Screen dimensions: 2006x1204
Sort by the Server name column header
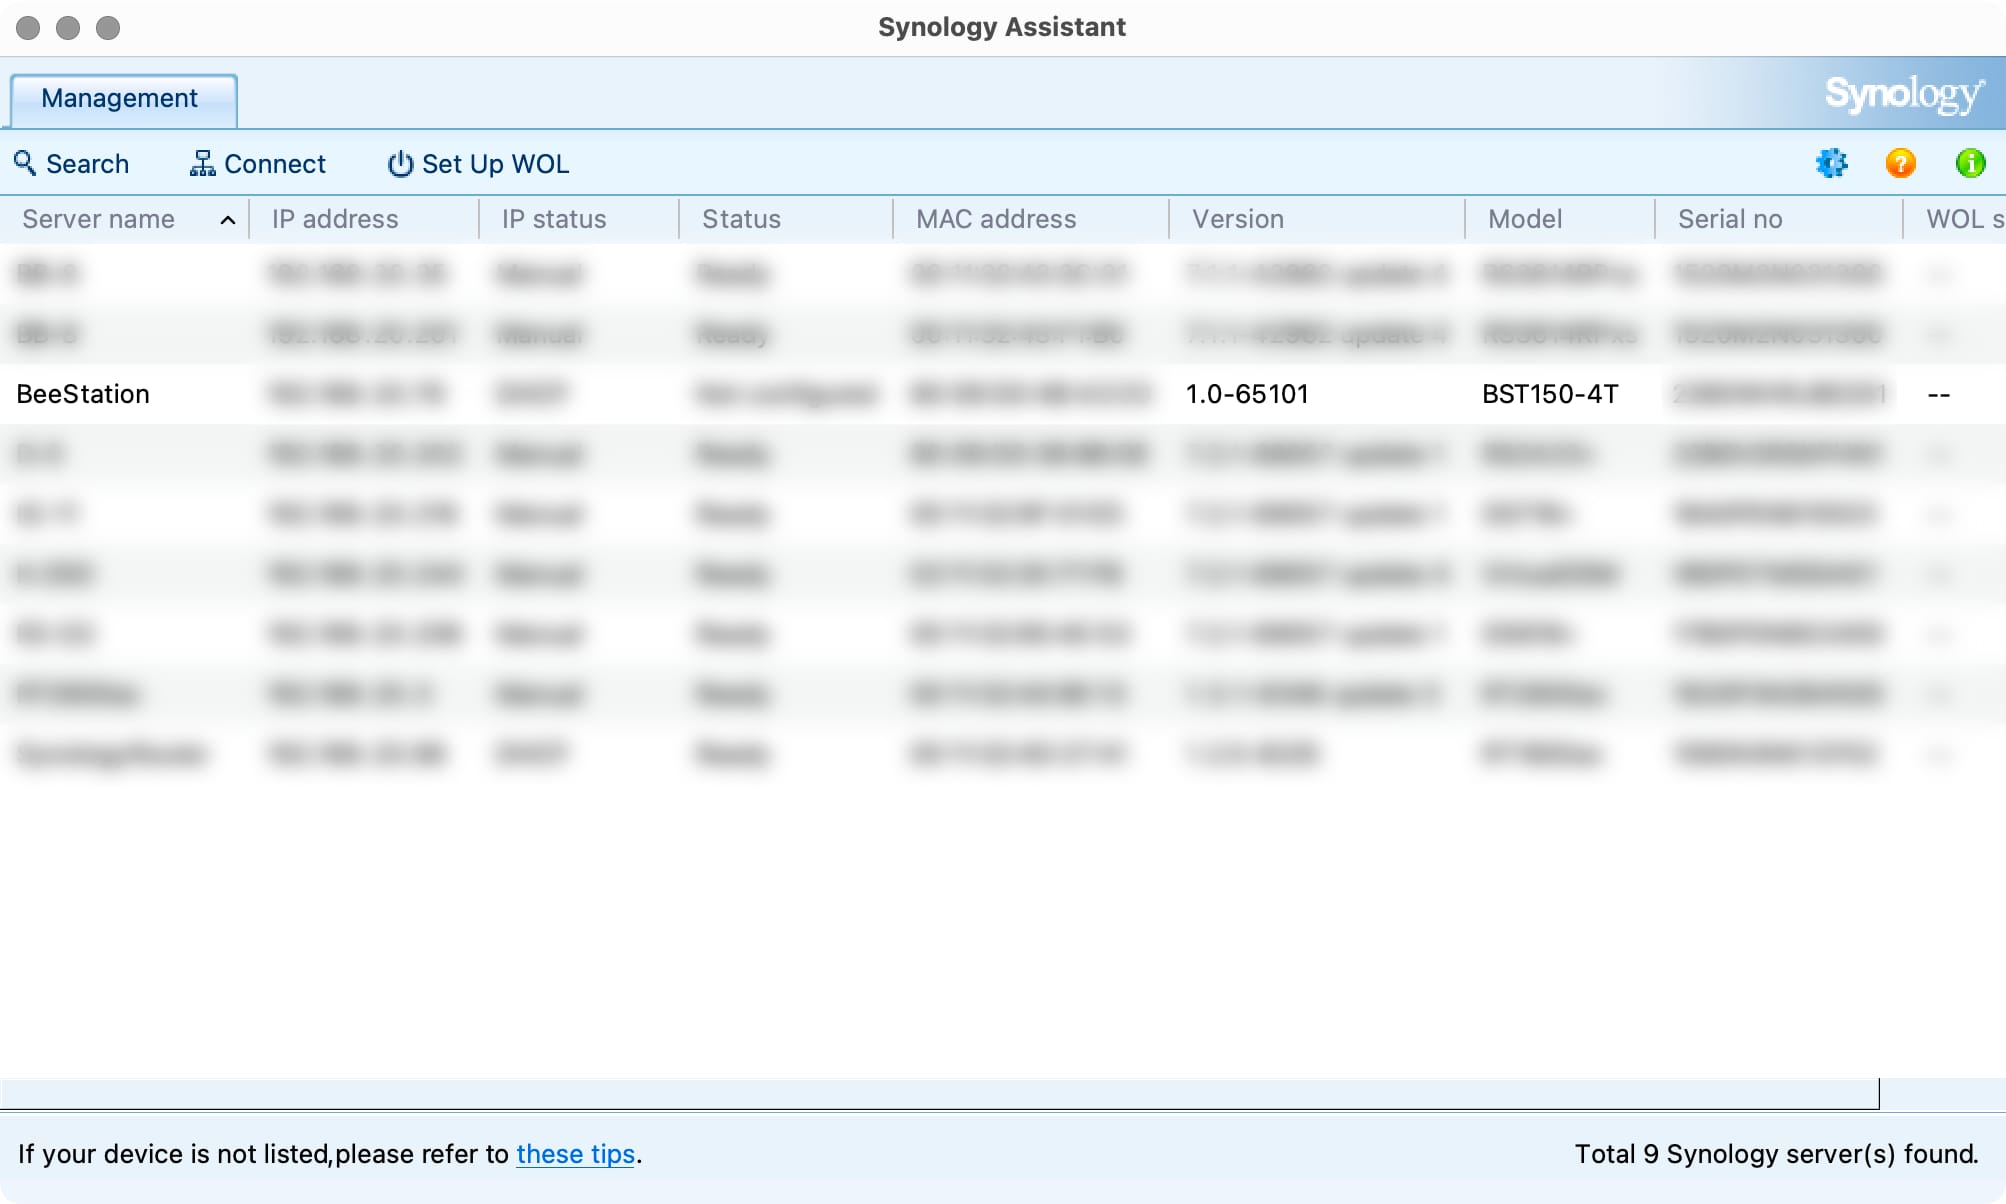pyautogui.click(x=124, y=219)
